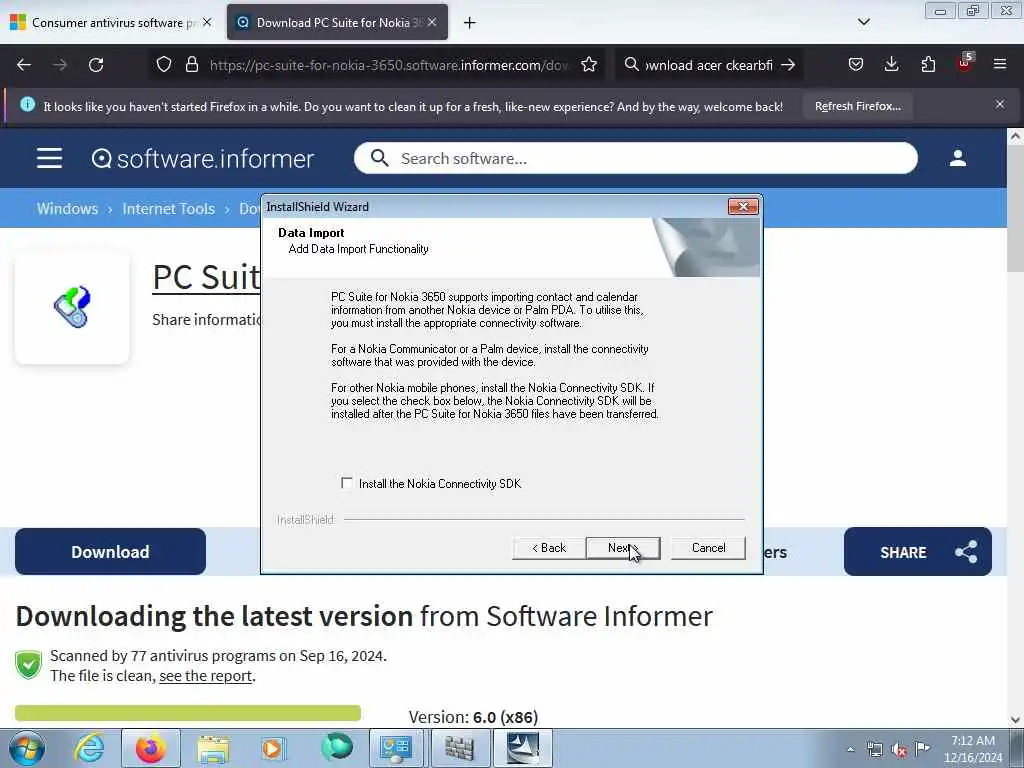Bookmark this page with star icon

point(589,65)
